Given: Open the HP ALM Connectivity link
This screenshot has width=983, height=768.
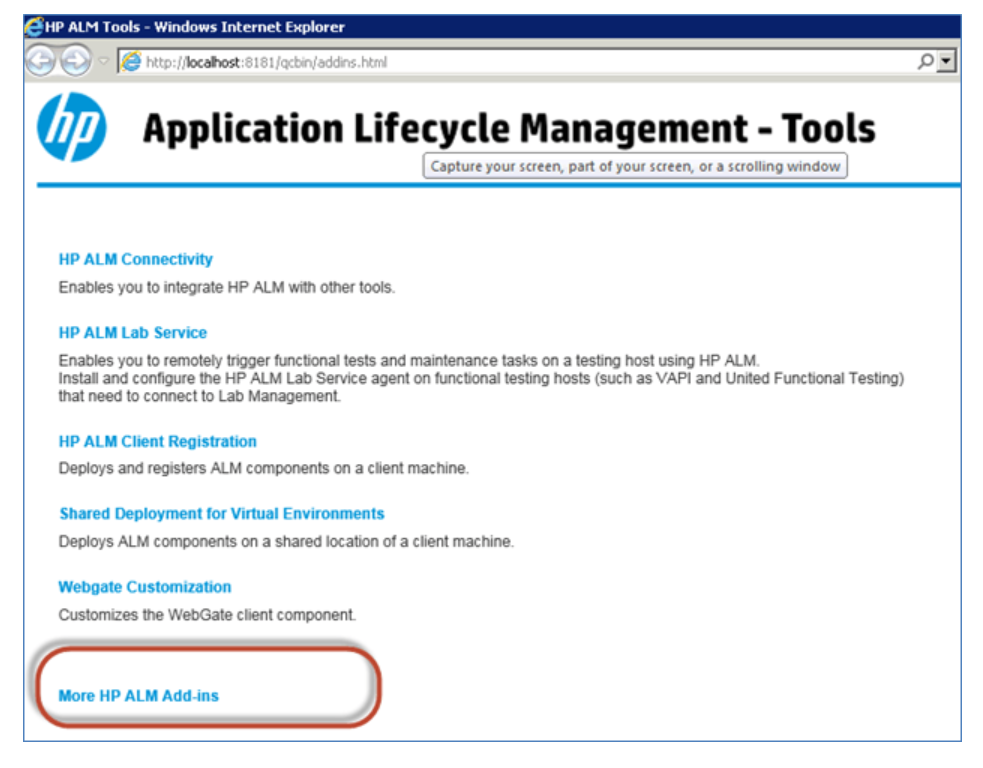Looking at the screenshot, I should click(135, 259).
